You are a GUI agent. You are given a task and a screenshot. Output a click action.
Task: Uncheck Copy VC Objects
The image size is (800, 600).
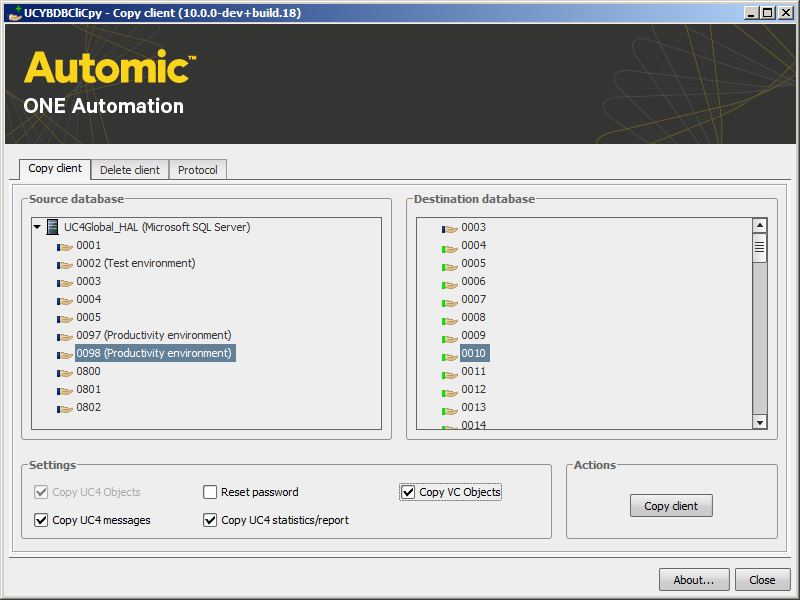(x=408, y=492)
